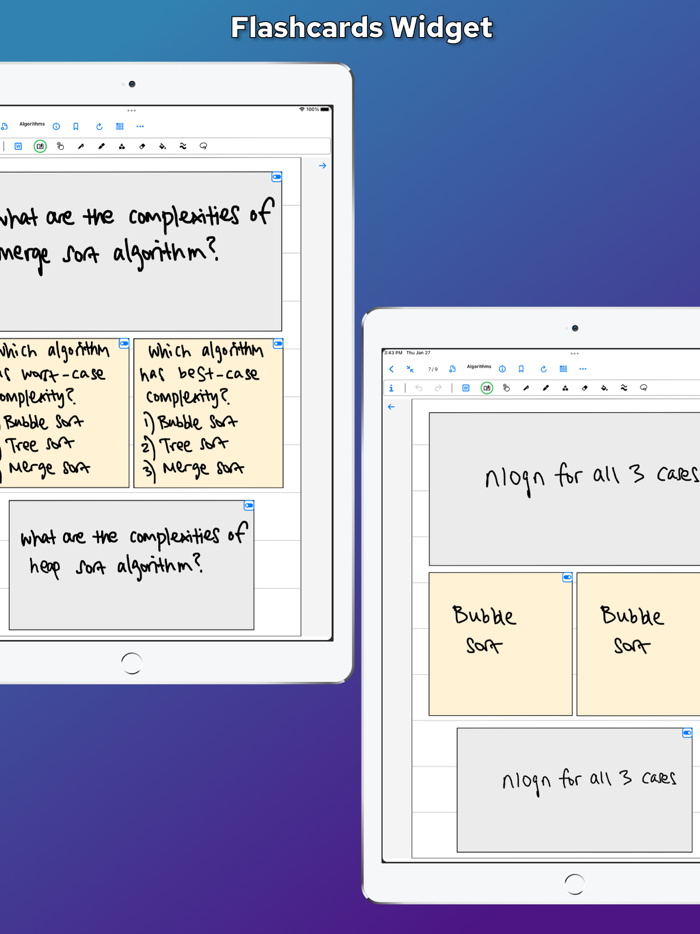Select the marker tool on right iPad
700x934 pixels.
point(546,388)
